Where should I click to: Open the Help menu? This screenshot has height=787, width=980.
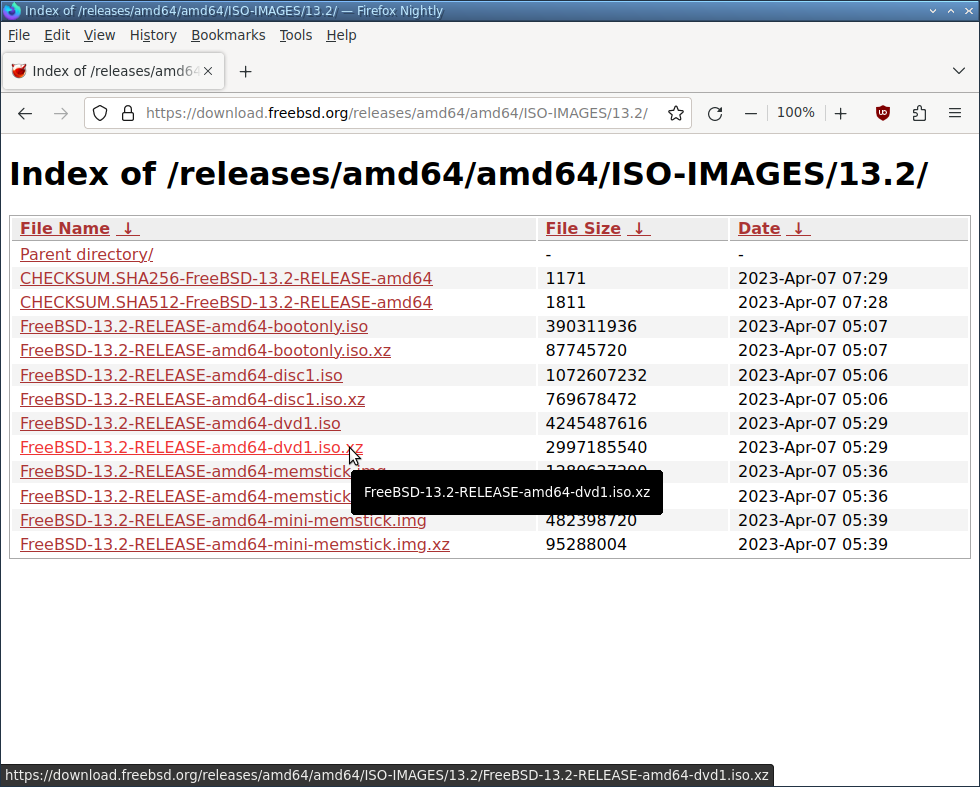341,35
